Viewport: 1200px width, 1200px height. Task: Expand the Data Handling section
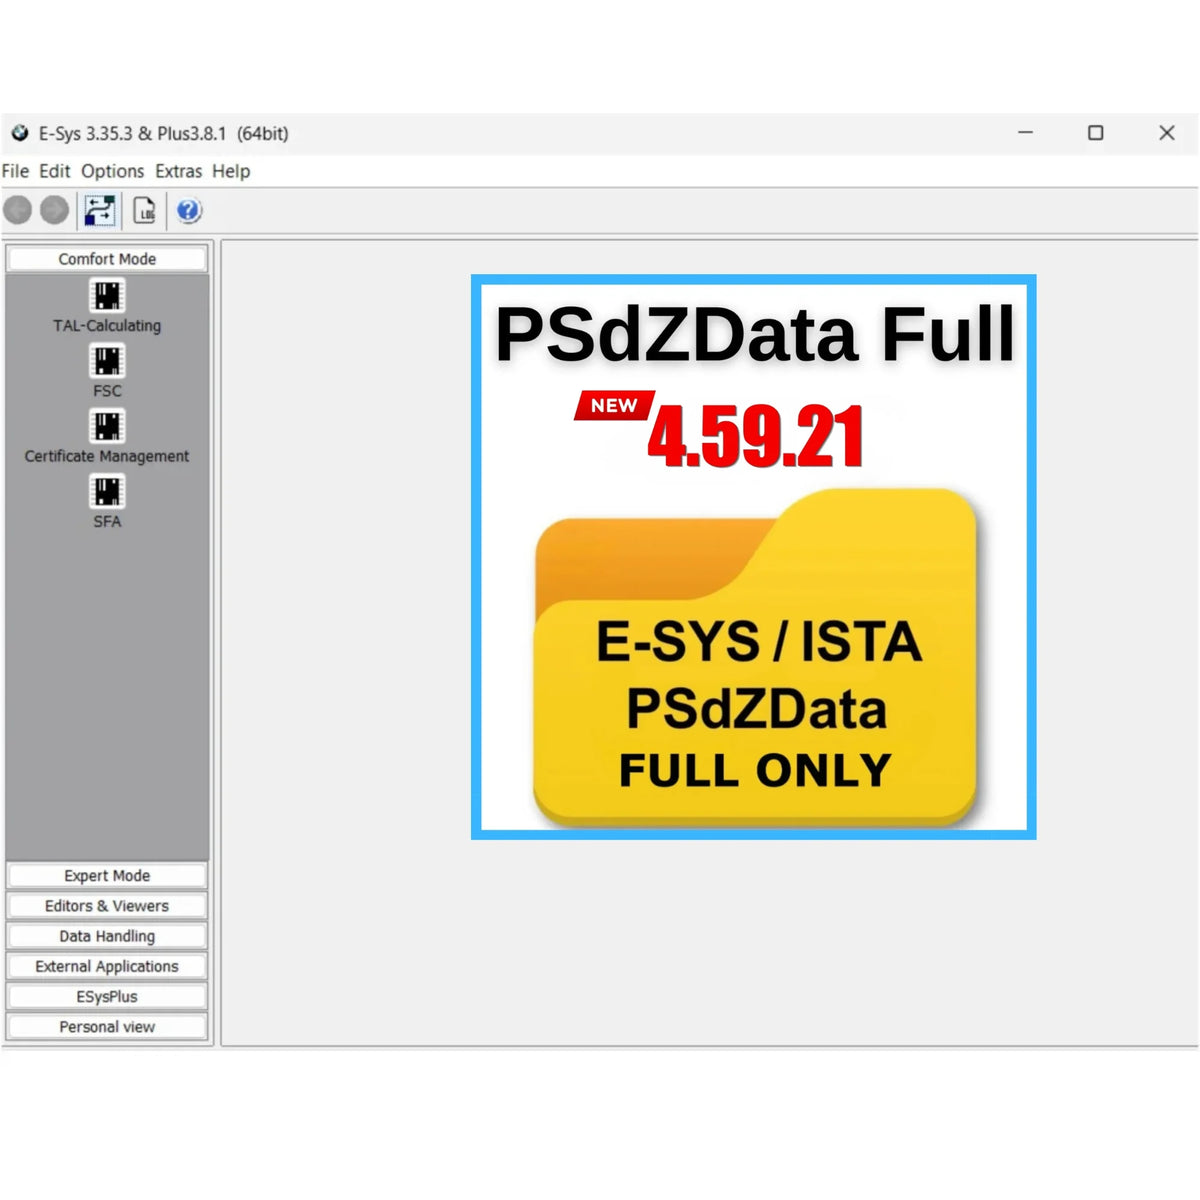[x=107, y=936]
